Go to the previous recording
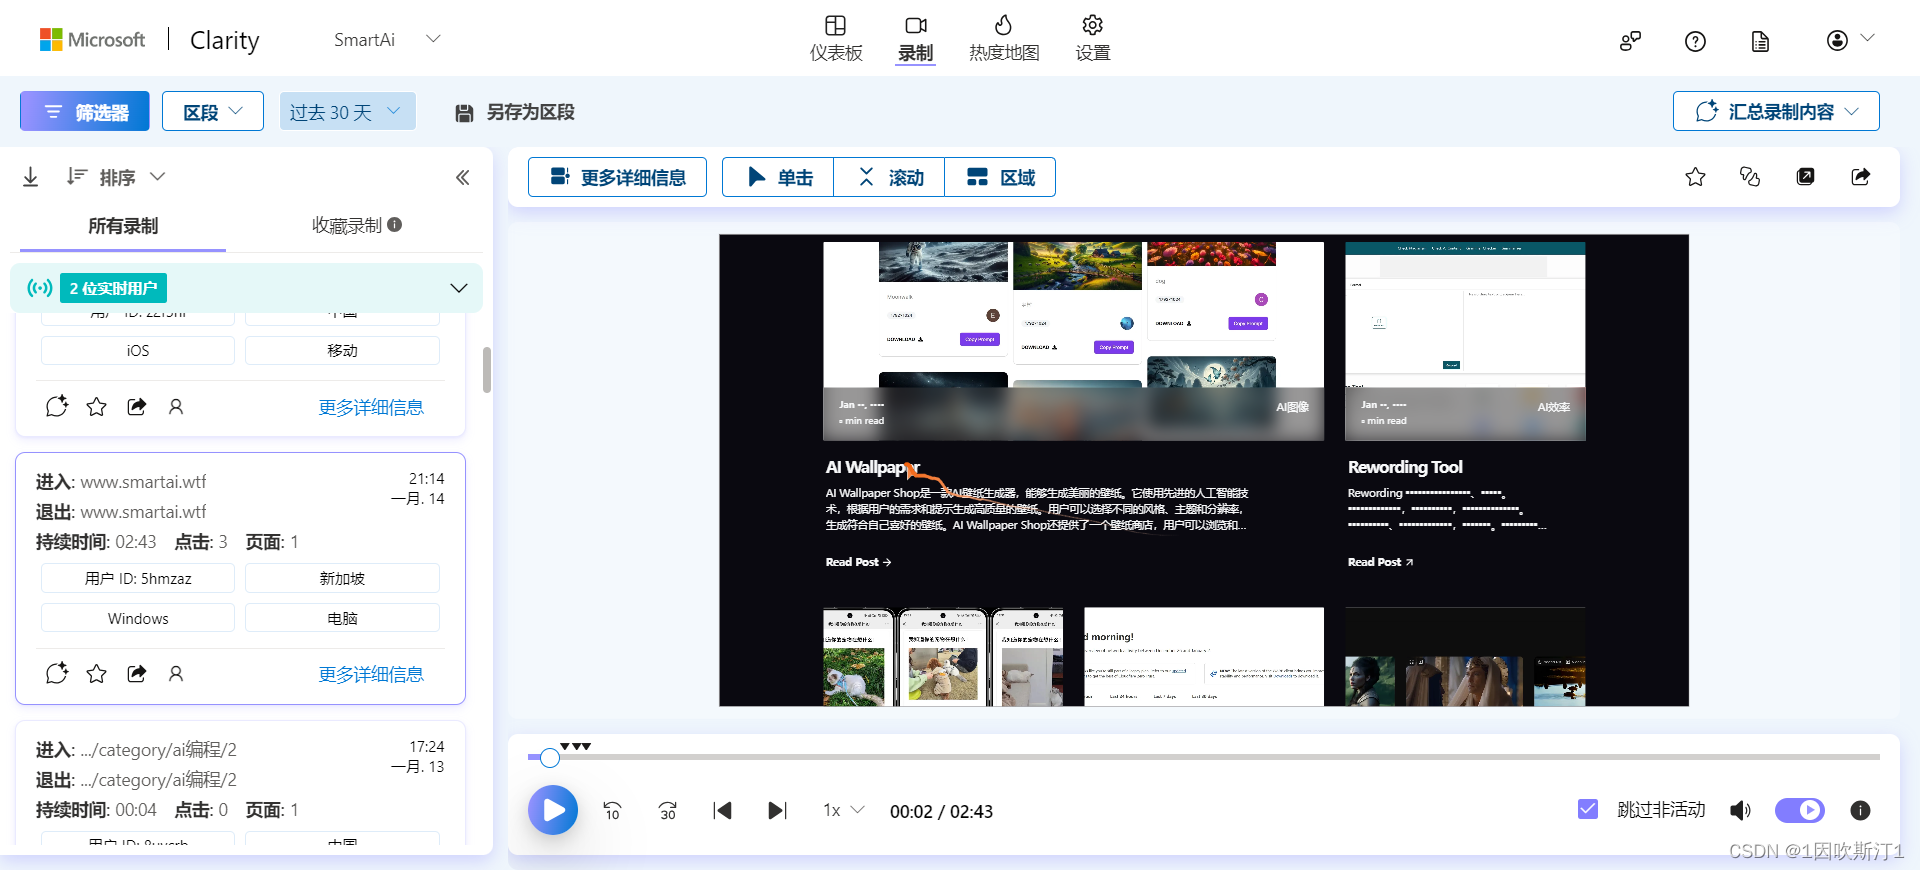Image resolution: width=1920 pixels, height=870 pixels. tap(722, 811)
